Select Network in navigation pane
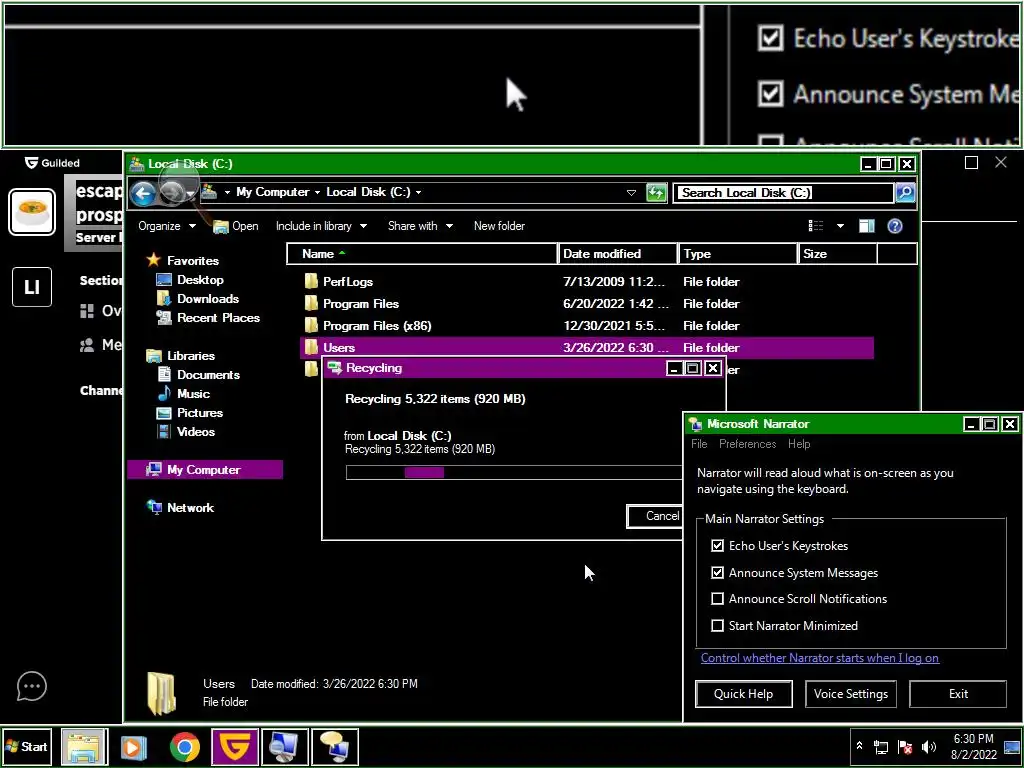The image size is (1024, 768). tap(181, 507)
